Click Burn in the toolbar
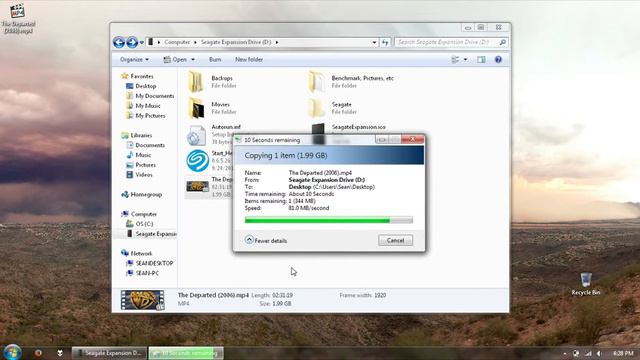640x360 pixels. click(x=215, y=60)
